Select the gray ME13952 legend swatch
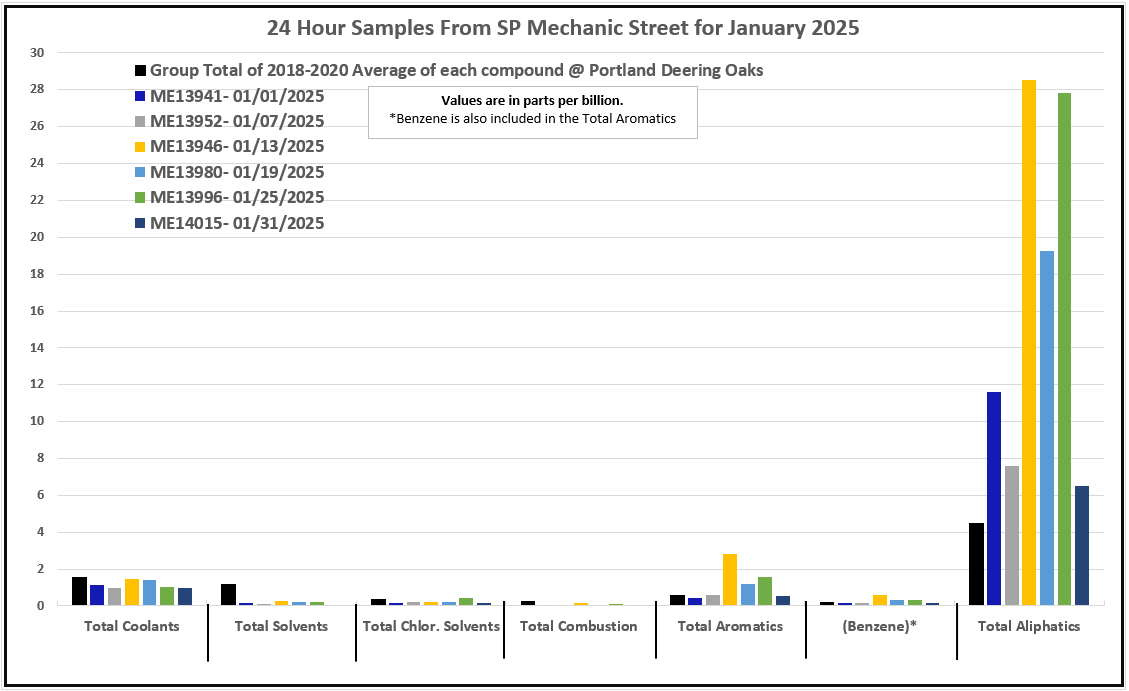1129x691 pixels. (141, 122)
